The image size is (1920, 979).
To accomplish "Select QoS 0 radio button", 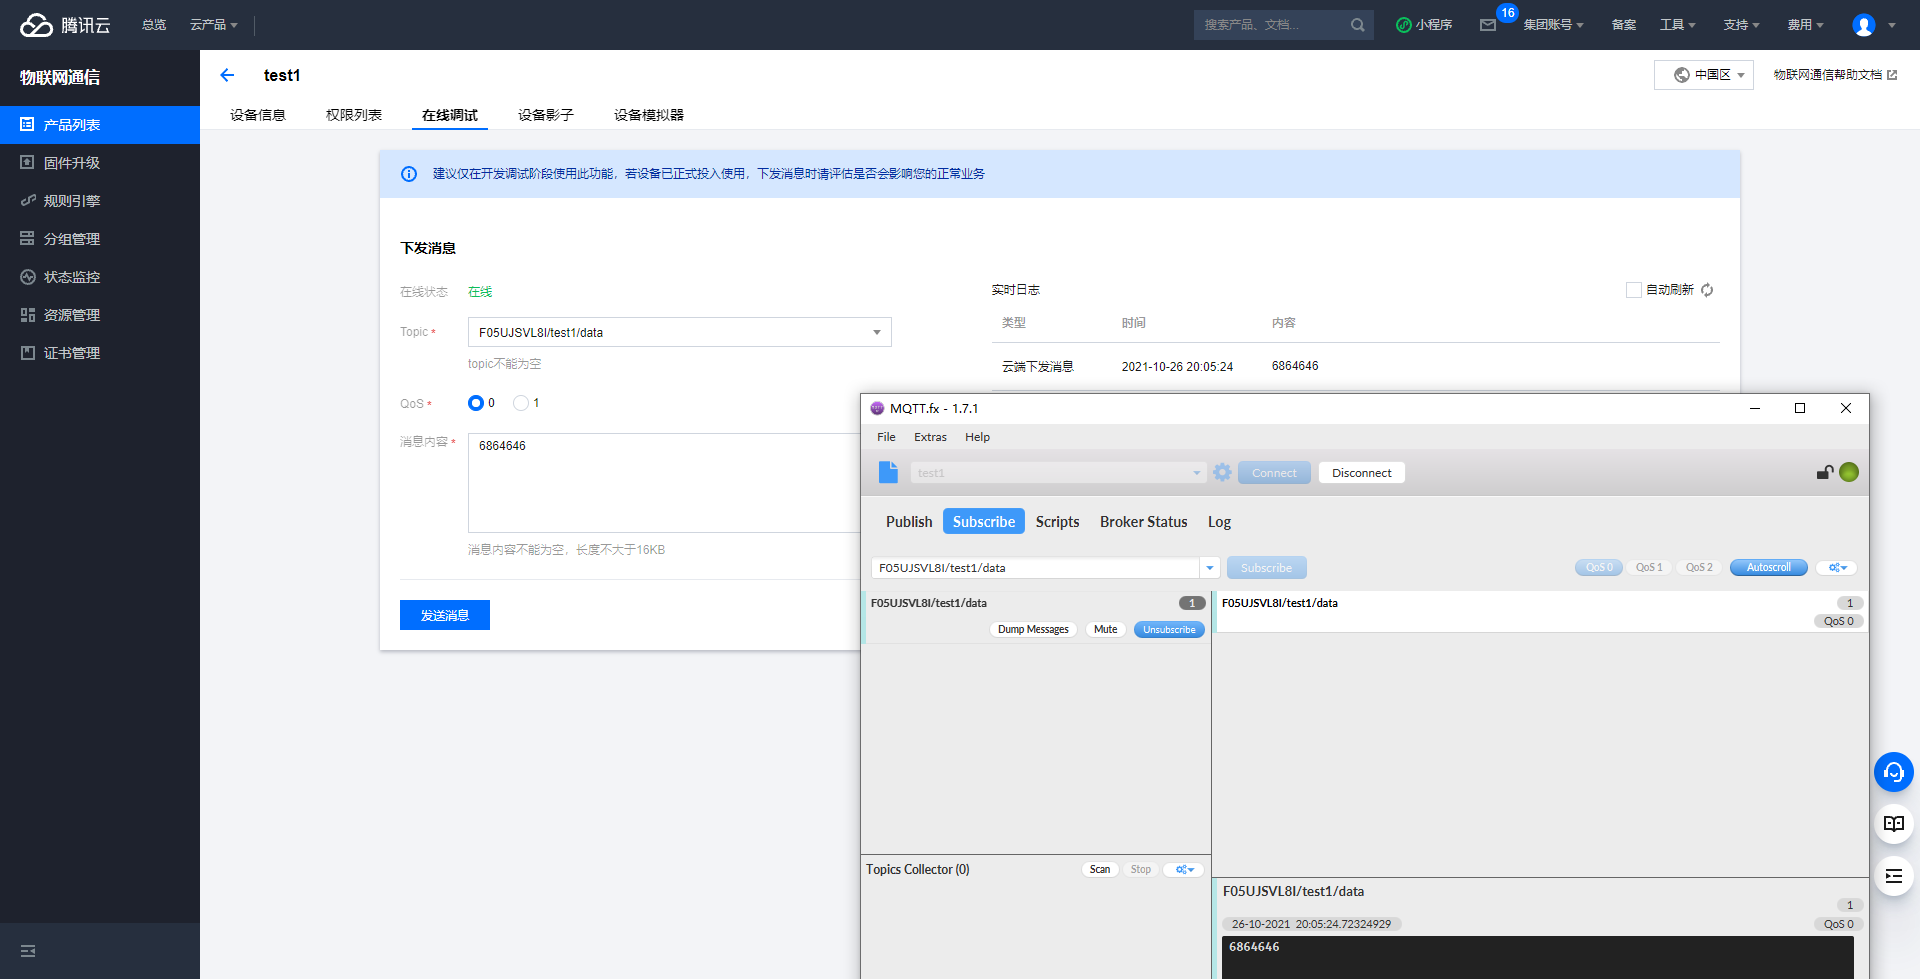I will point(476,403).
